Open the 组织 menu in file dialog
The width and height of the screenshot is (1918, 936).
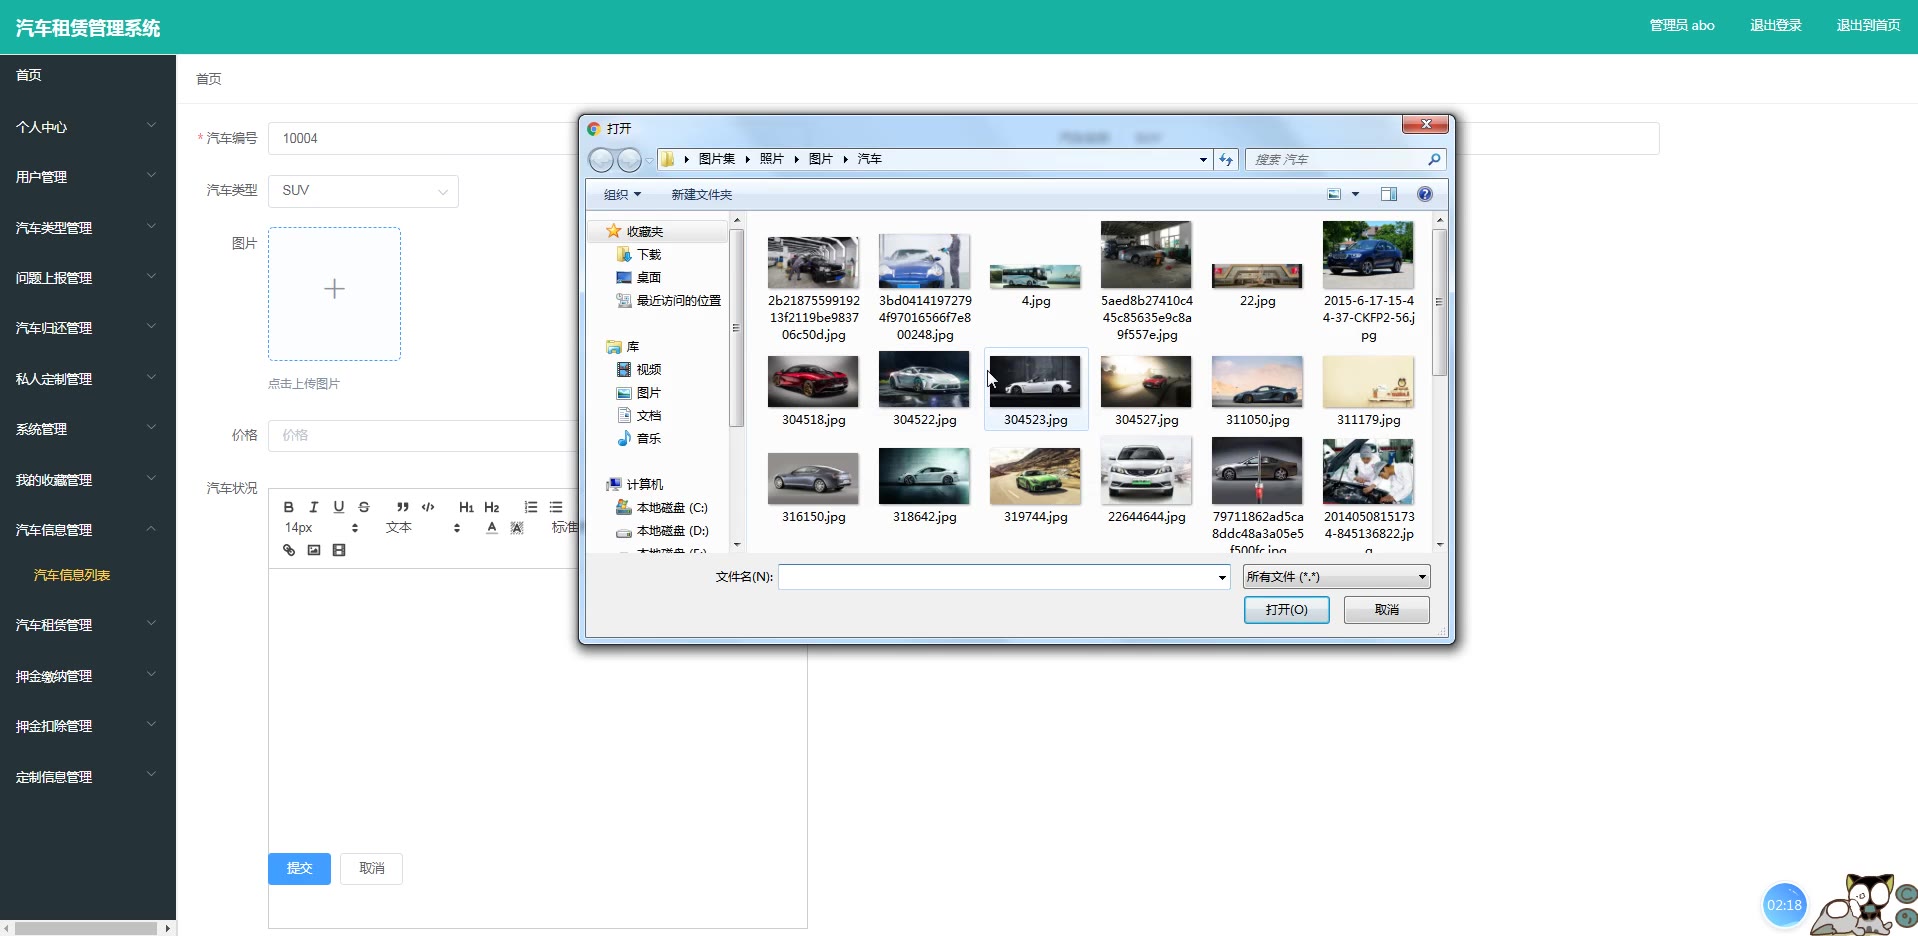coord(622,195)
